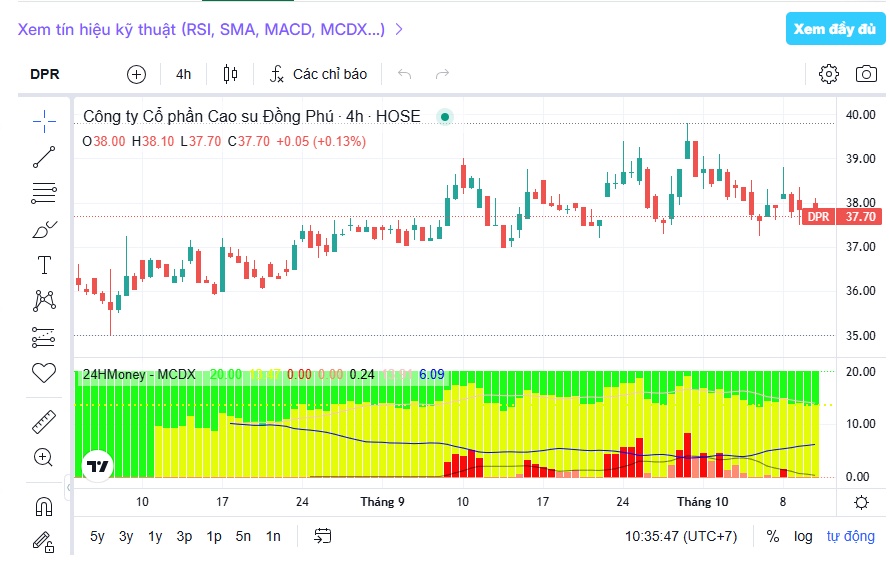Click the undo arrow
Image resolution: width=890 pixels, height=566 pixels.
click(404, 74)
